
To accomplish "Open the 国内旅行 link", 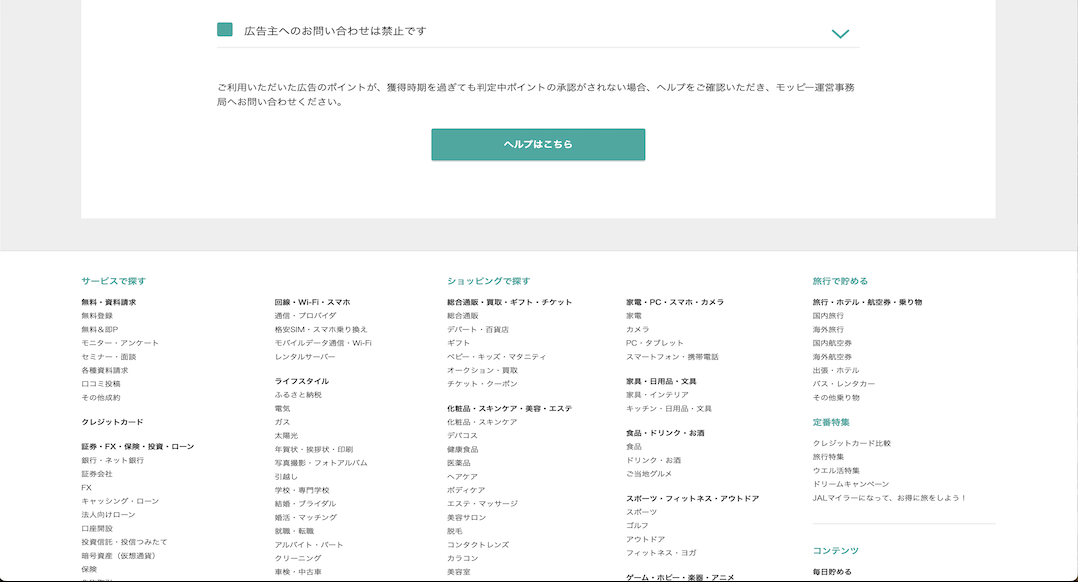I will click(x=828, y=316).
